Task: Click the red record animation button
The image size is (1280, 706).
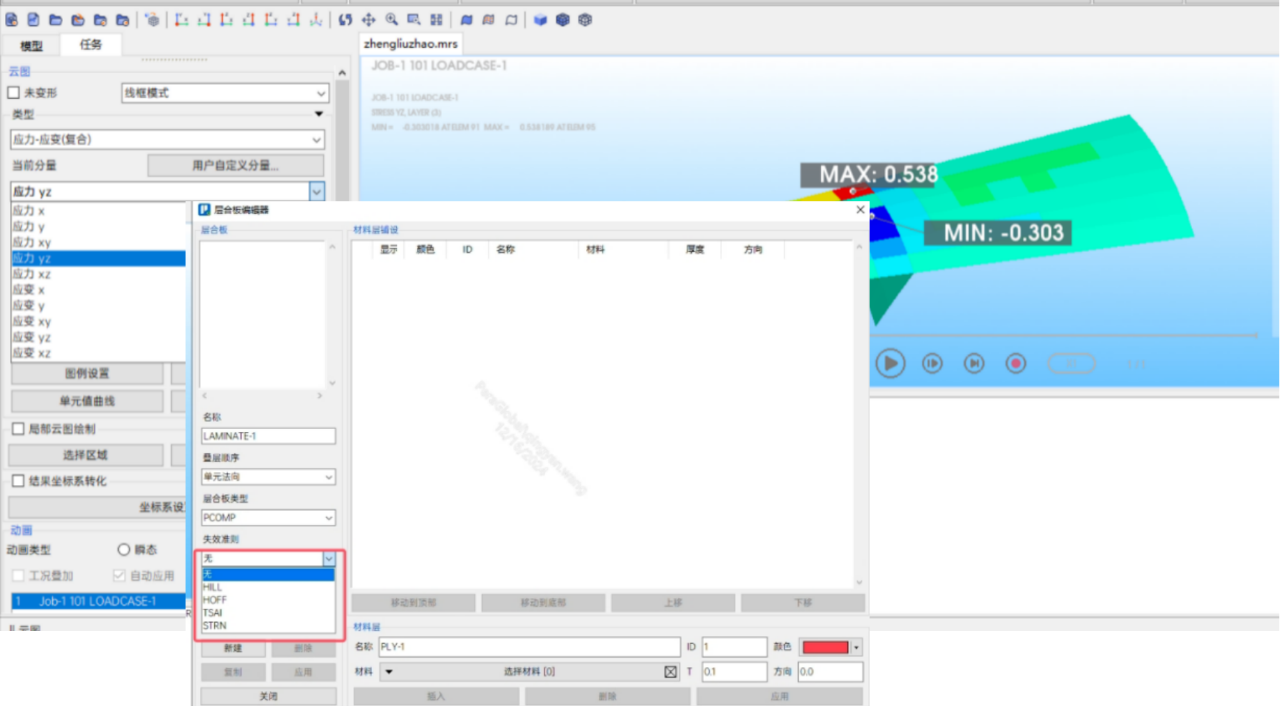Action: tap(1016, 363)
